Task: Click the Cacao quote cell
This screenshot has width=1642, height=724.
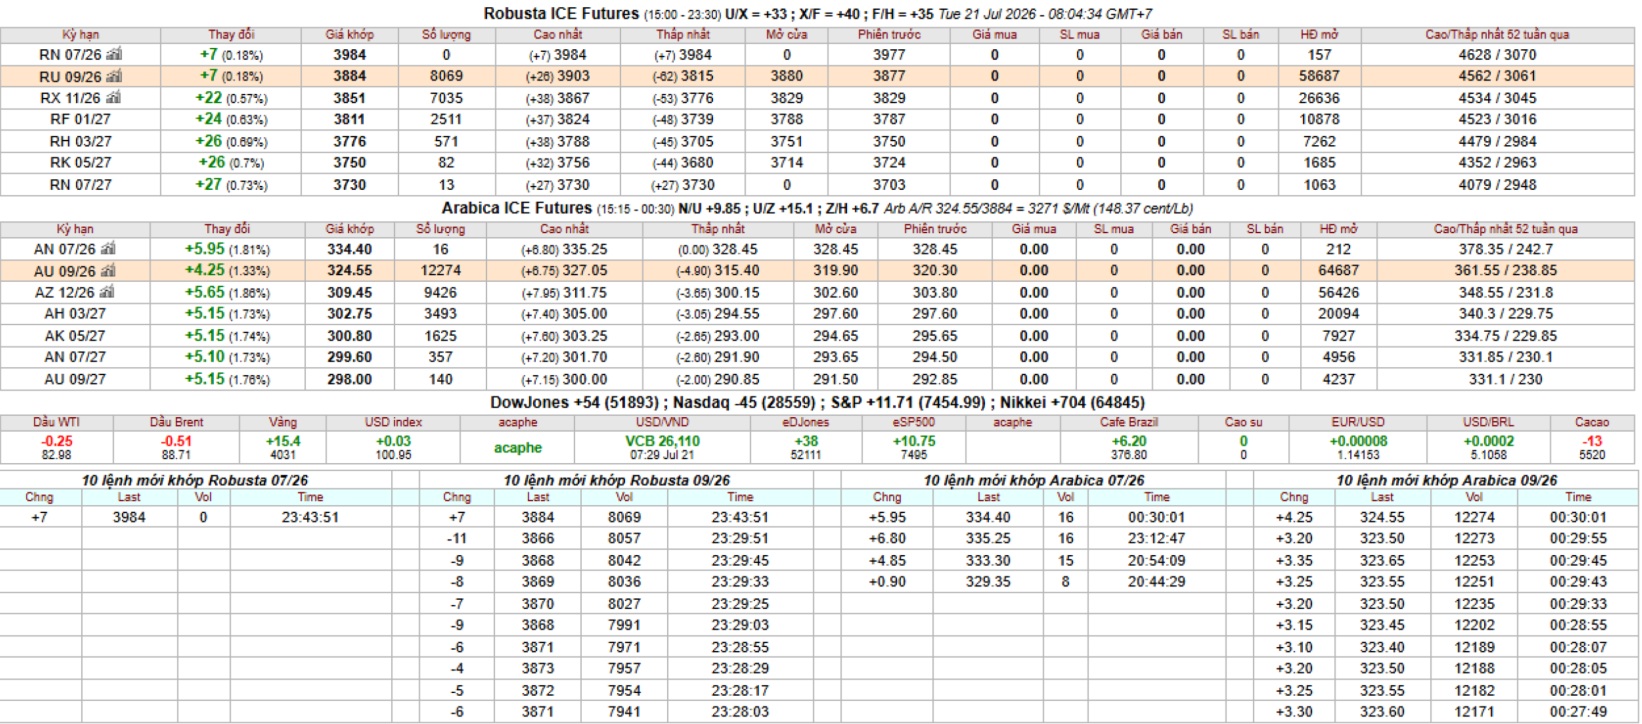Action: coord(1592,447)
